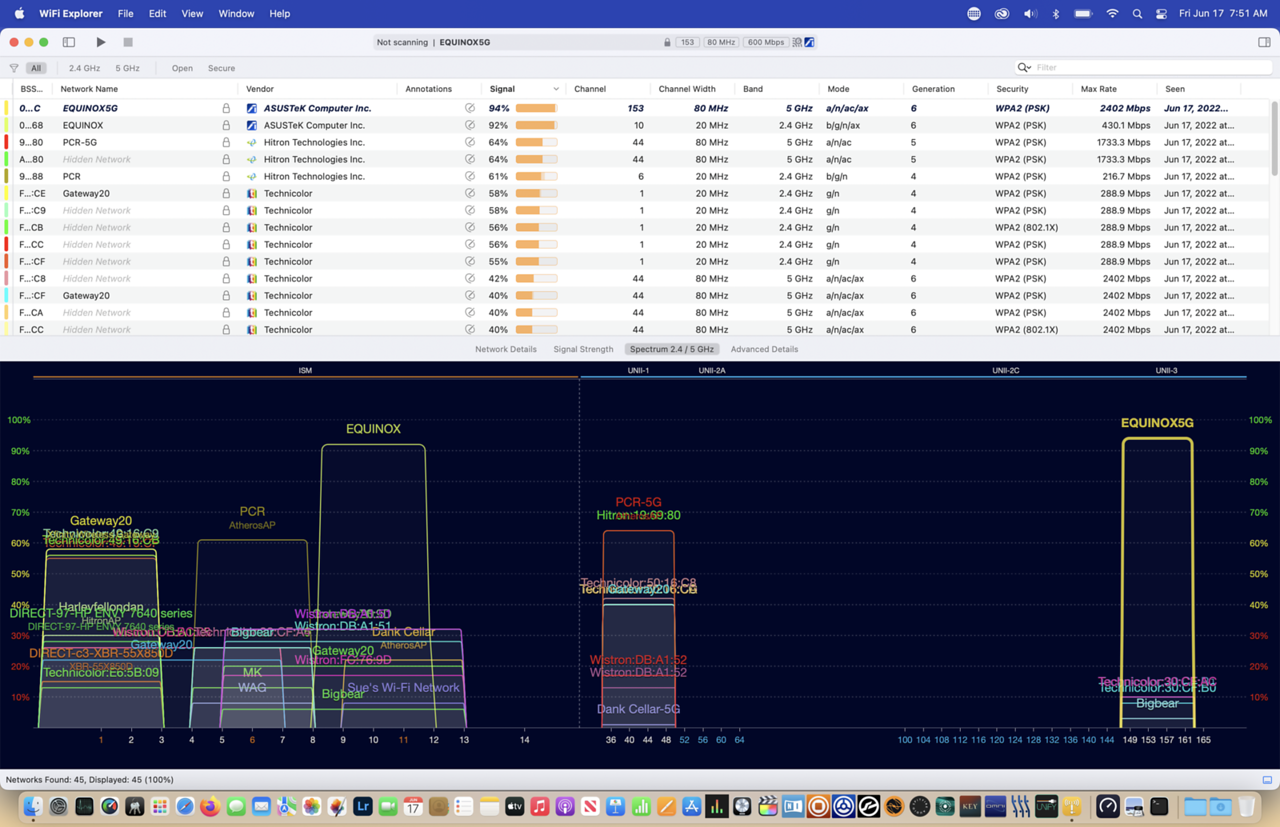Open the search filter options dropdown magnifier
1280x827 pixels.
pyautogui.click(x=1024, y=68)
